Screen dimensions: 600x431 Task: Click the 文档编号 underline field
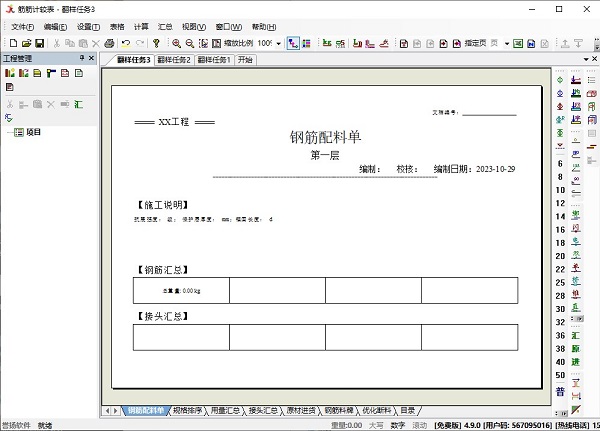tap(489, 113)
